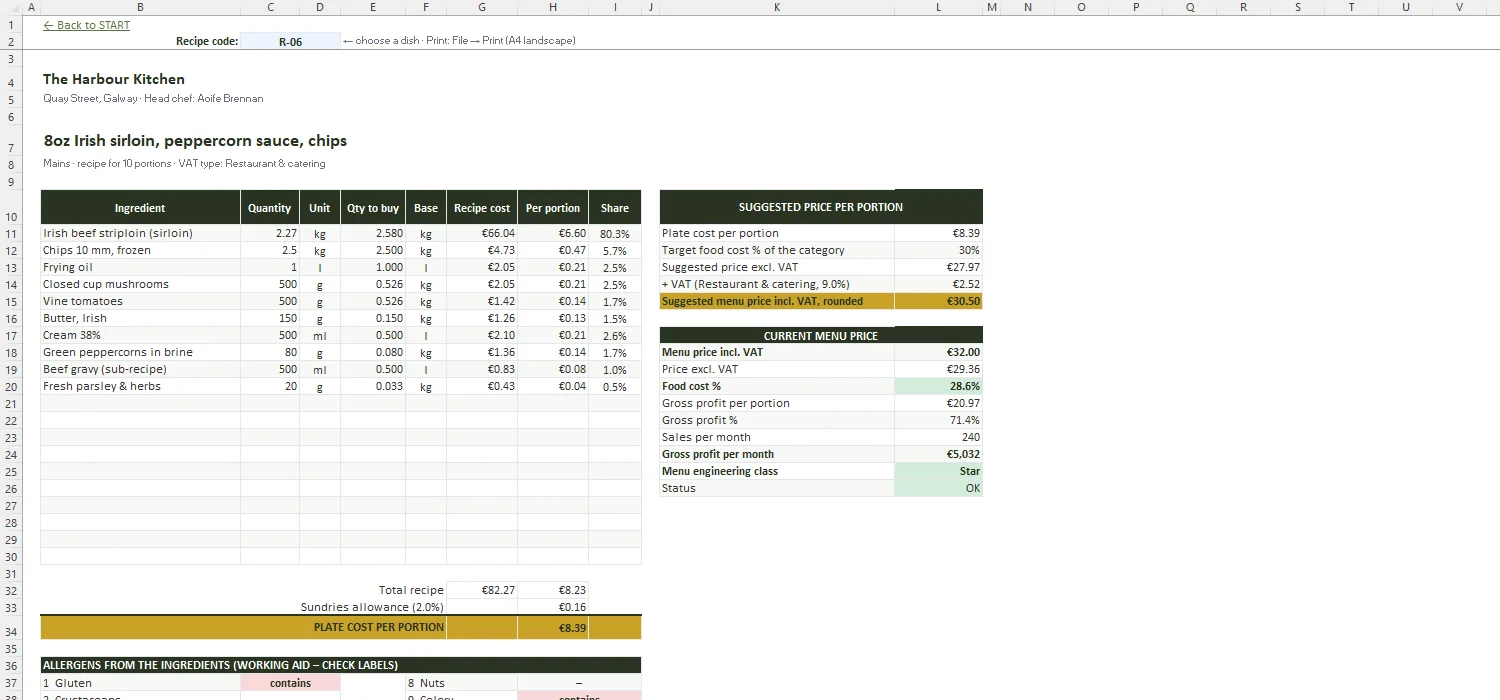
Task: Click the pink contains cell for Gluten
Action: pos(290,683)
